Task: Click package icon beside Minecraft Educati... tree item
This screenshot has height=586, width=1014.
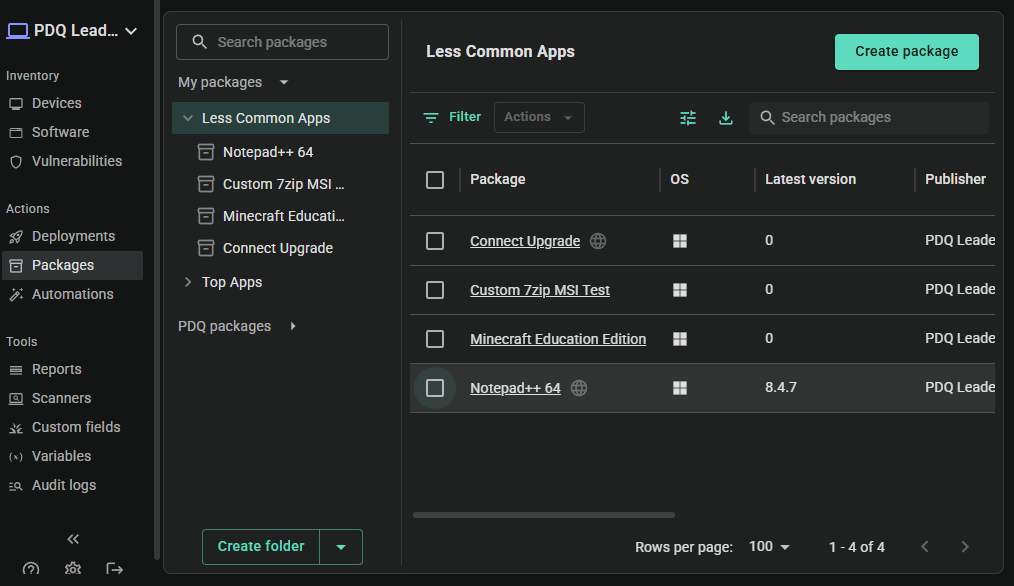Action: 206,216
